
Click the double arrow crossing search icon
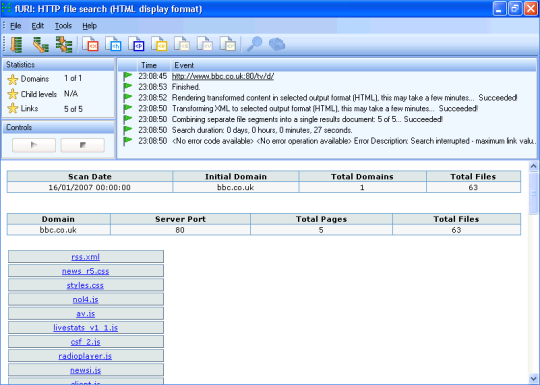coord(64,45)
